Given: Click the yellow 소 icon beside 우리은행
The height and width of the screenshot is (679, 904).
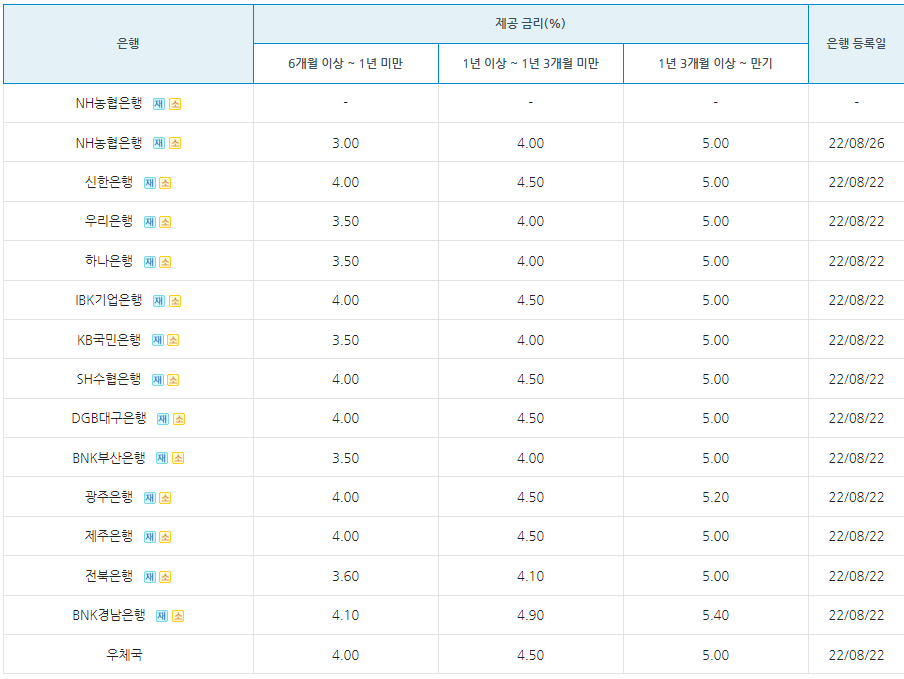Looking at the screenshot, I should click(165, 222).
